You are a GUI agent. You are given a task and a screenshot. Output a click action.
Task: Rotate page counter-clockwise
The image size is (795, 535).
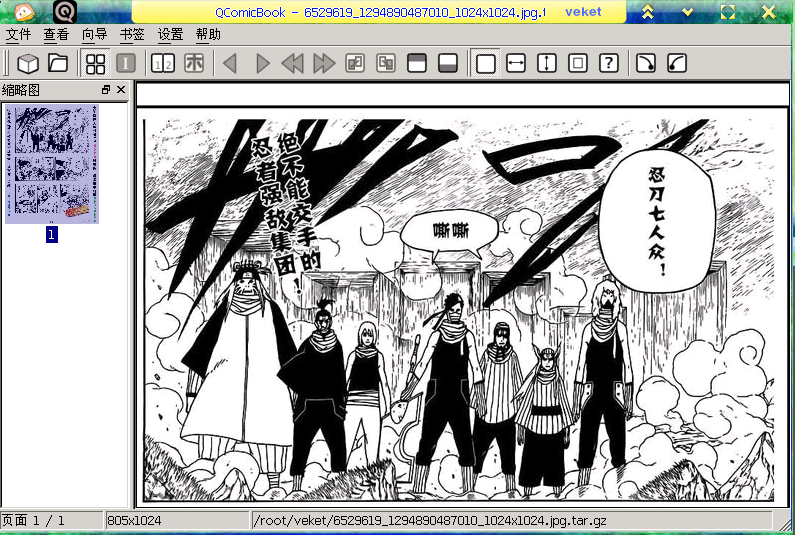coord(677,63)
